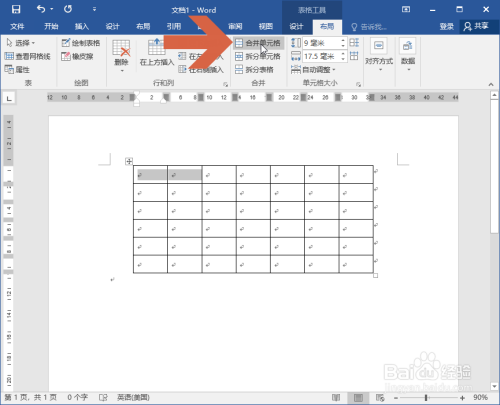Customize the Quick Access Toolbar
Screen dimensions: 500x405
pos(94,9)
